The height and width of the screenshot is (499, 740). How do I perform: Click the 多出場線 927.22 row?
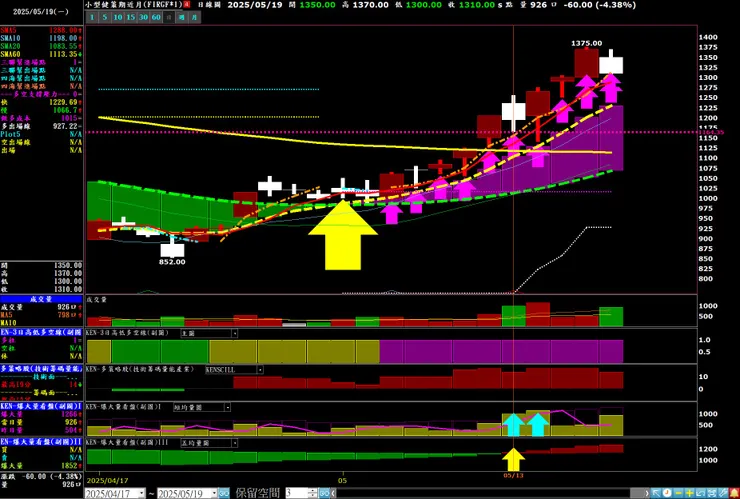(42, 126)
